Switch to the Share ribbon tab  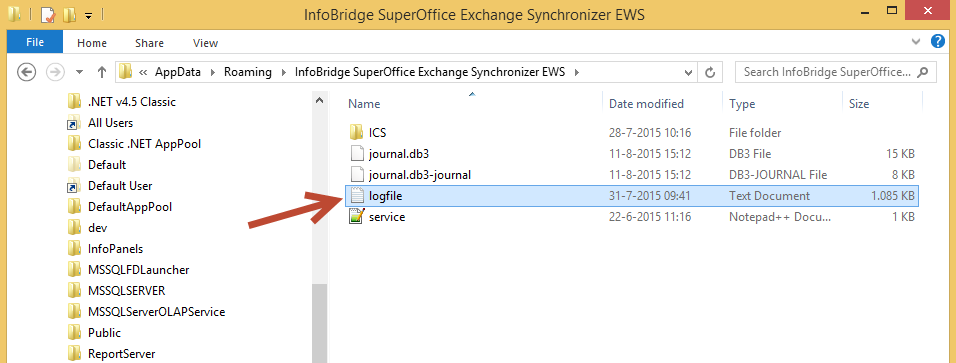click(x=149, y=43)
